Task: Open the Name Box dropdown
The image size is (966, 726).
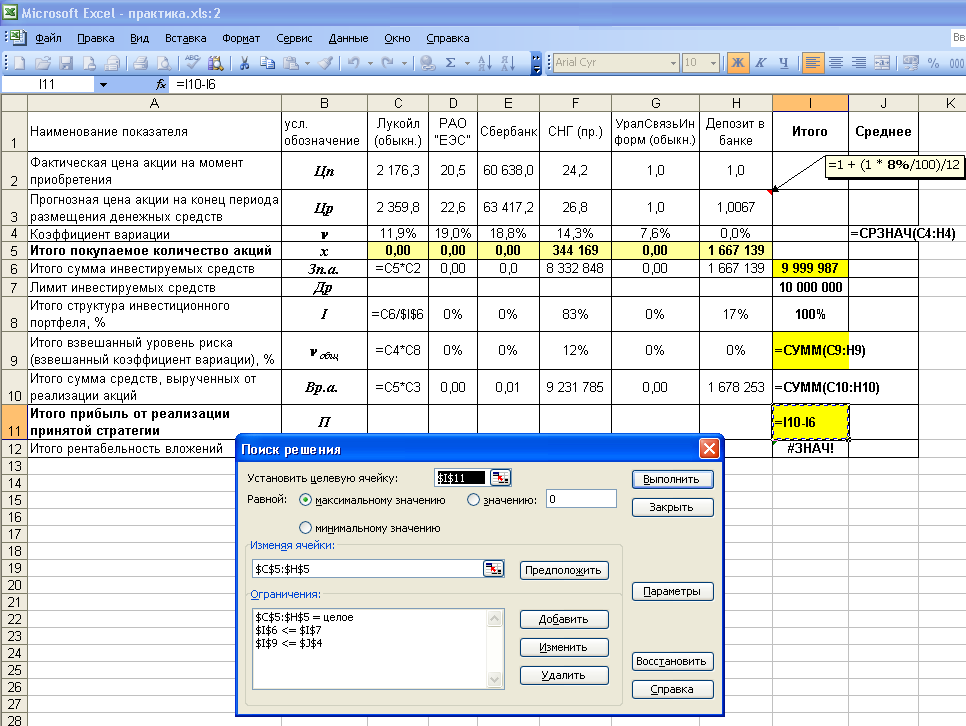Action: coord(103,84)
